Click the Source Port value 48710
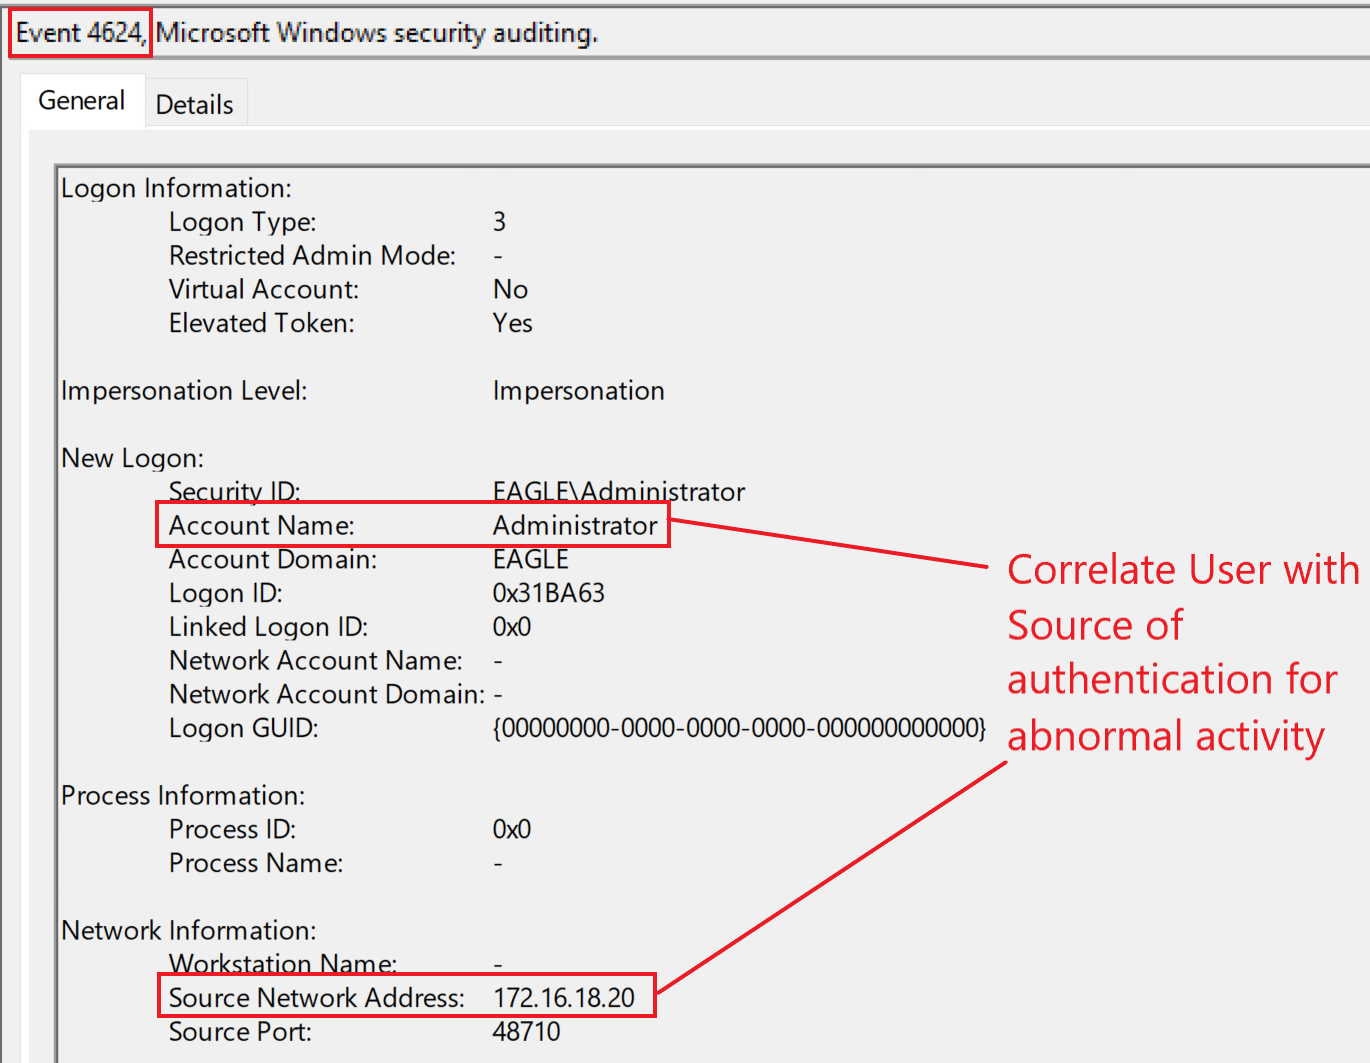 click(526, 1032)
